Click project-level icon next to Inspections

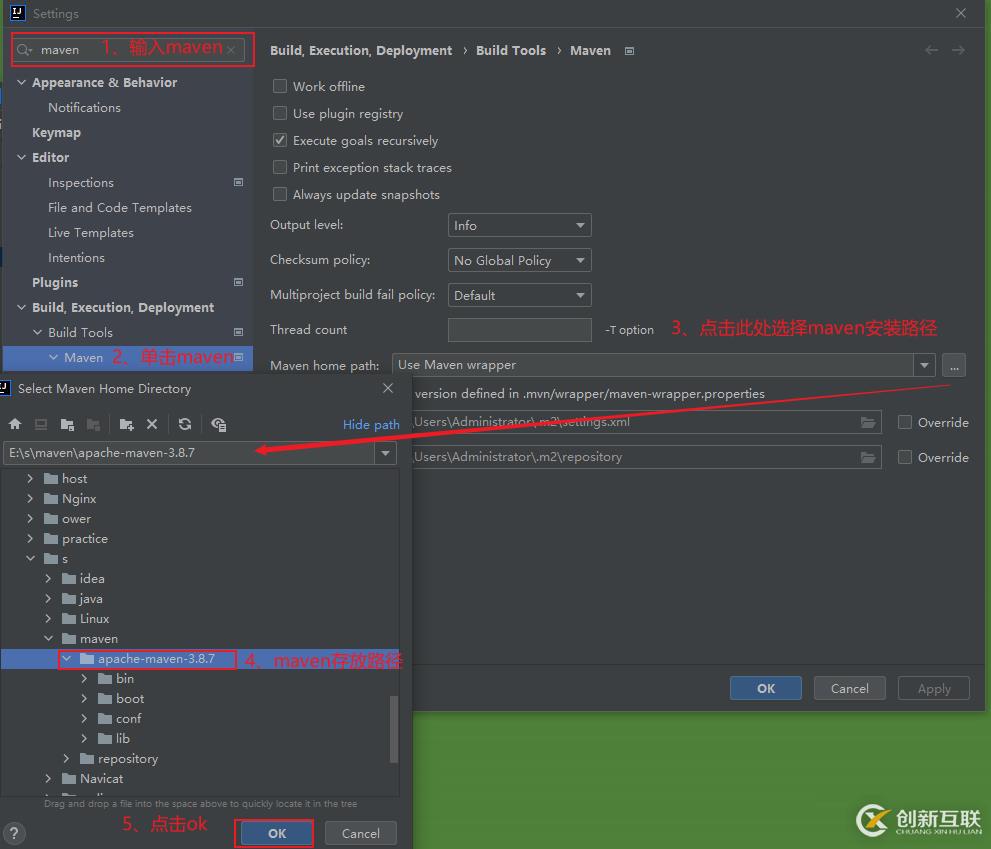click(x=238, y=182)
